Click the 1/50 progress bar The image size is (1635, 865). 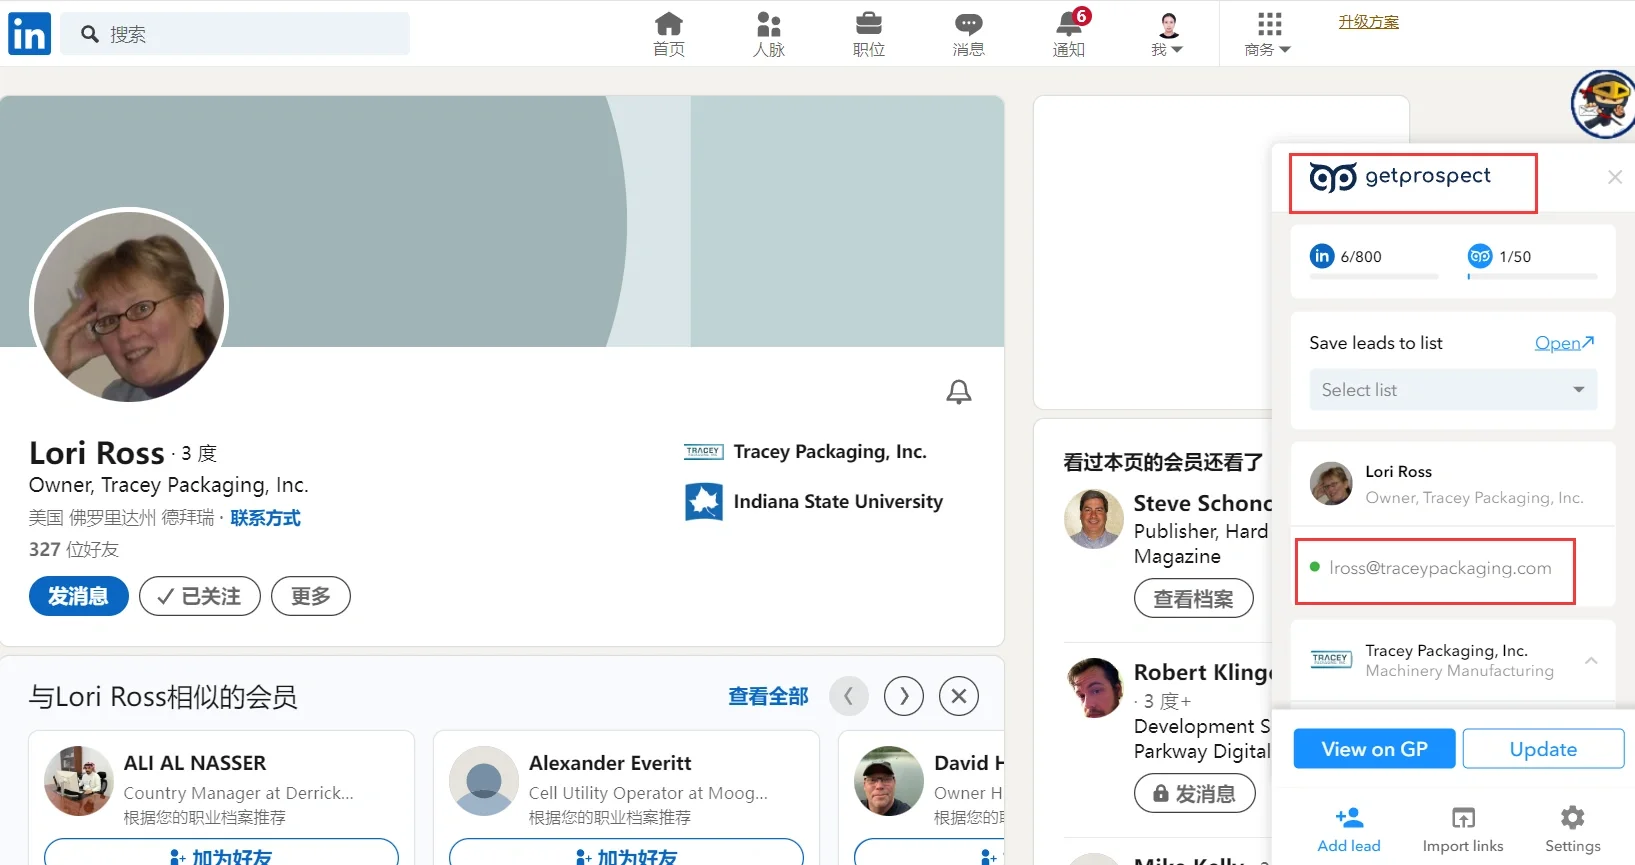[x=1532, y=277]
